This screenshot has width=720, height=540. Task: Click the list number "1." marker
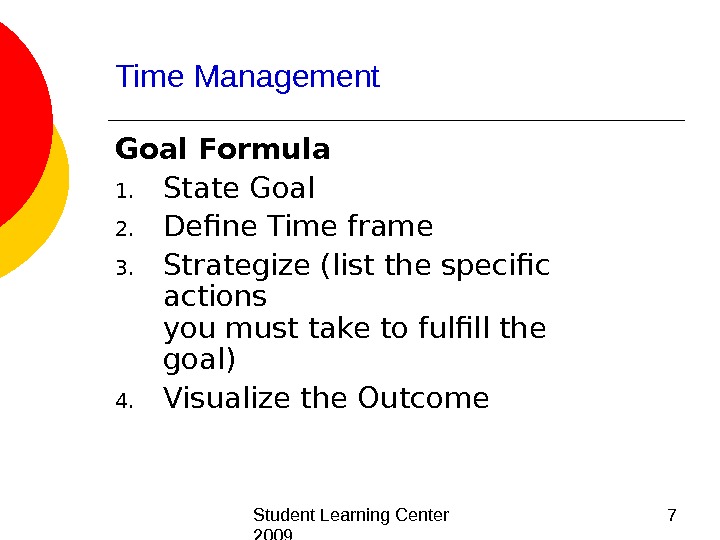pyautogui.click(x=123, y=190)
